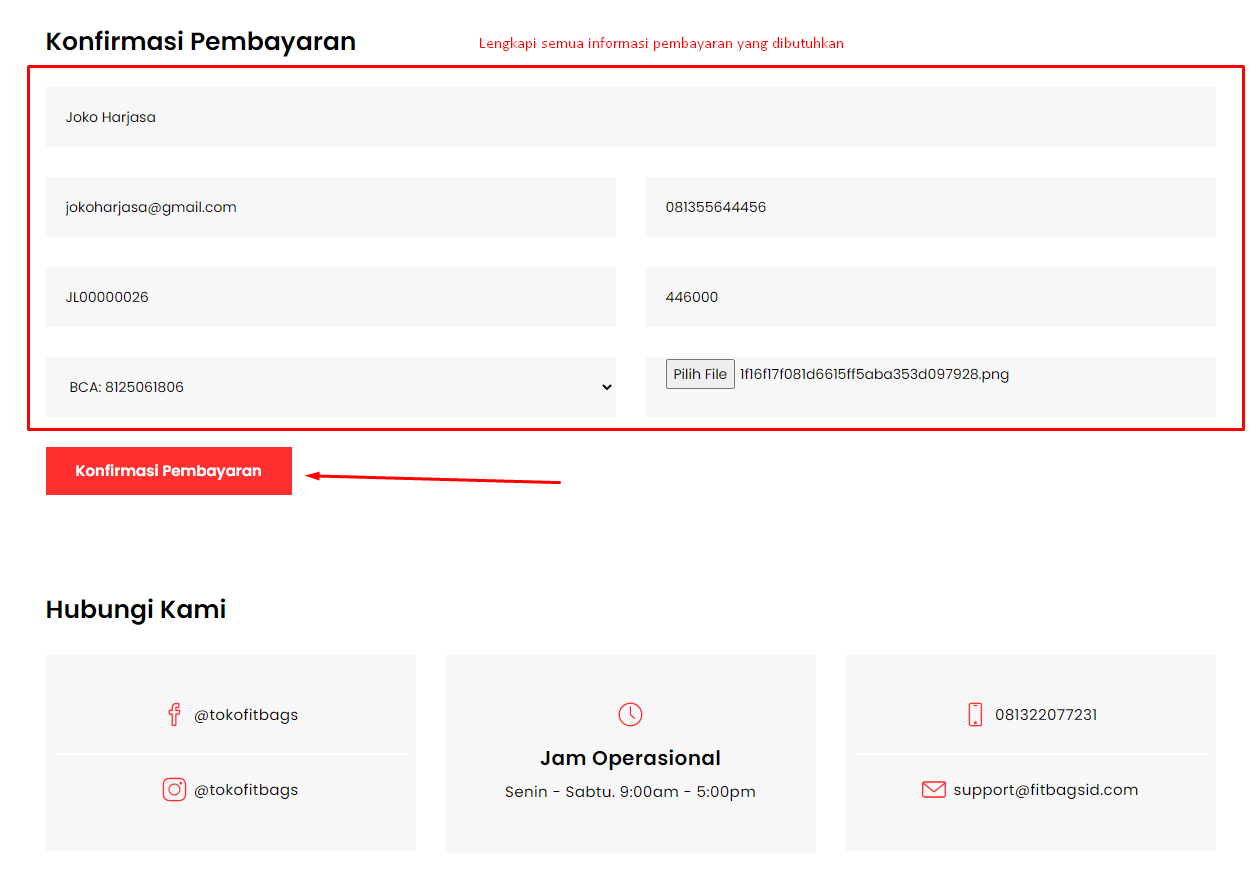Click the dropdown chevron arrow for bank selection
The image size is (1258, 874).
point(606,387)
